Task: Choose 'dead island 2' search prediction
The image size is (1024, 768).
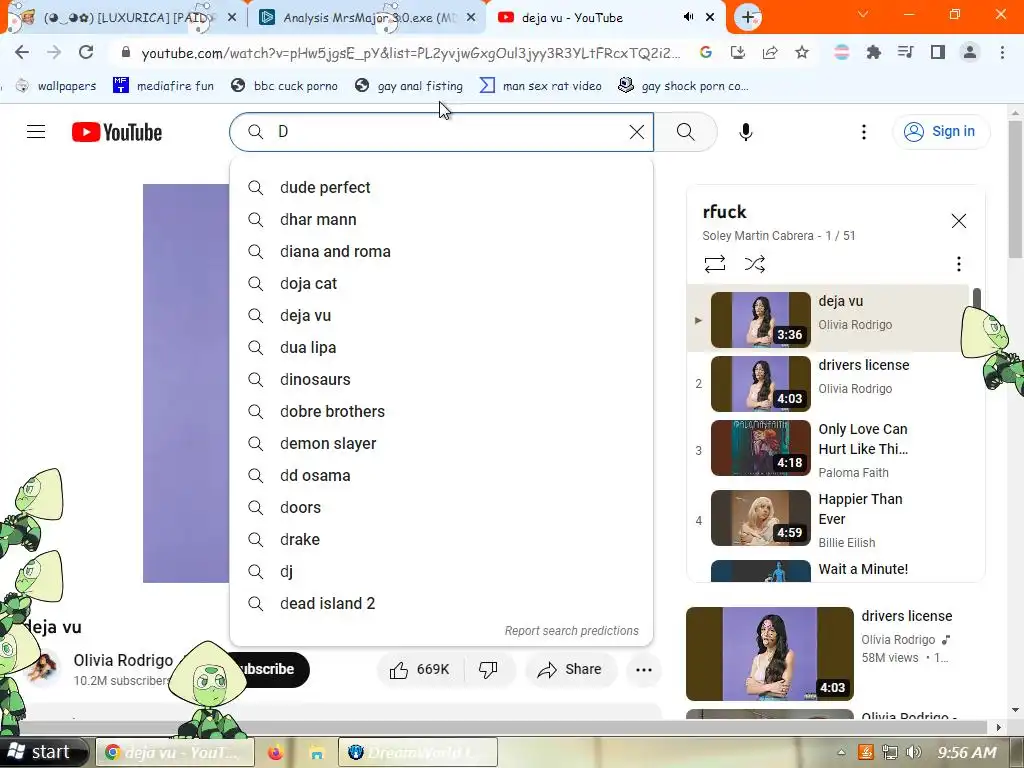Action: pos(441,603)
